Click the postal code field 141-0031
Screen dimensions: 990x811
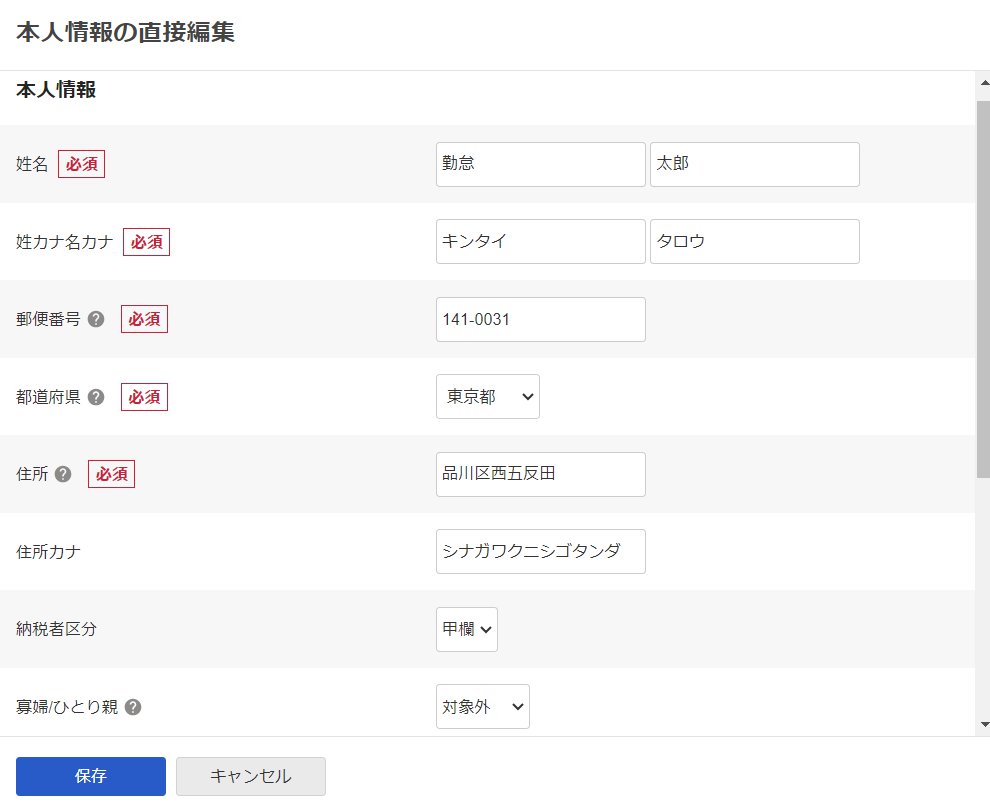pos(541,319)
